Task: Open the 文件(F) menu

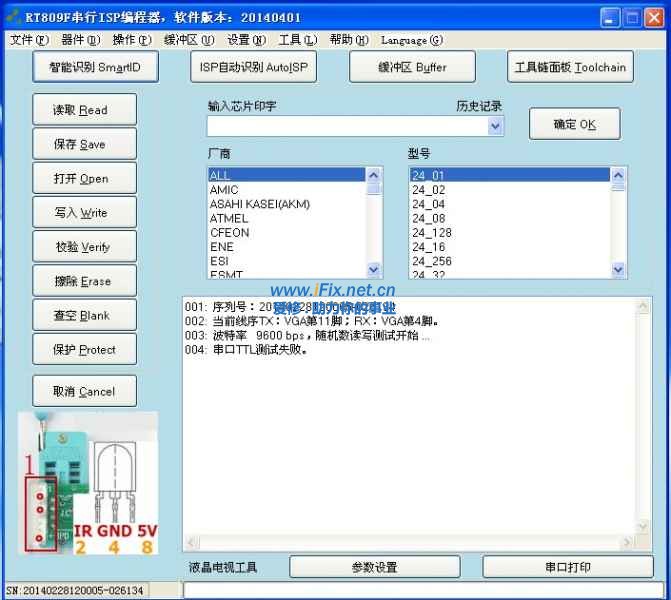Action: click(30, 40)
